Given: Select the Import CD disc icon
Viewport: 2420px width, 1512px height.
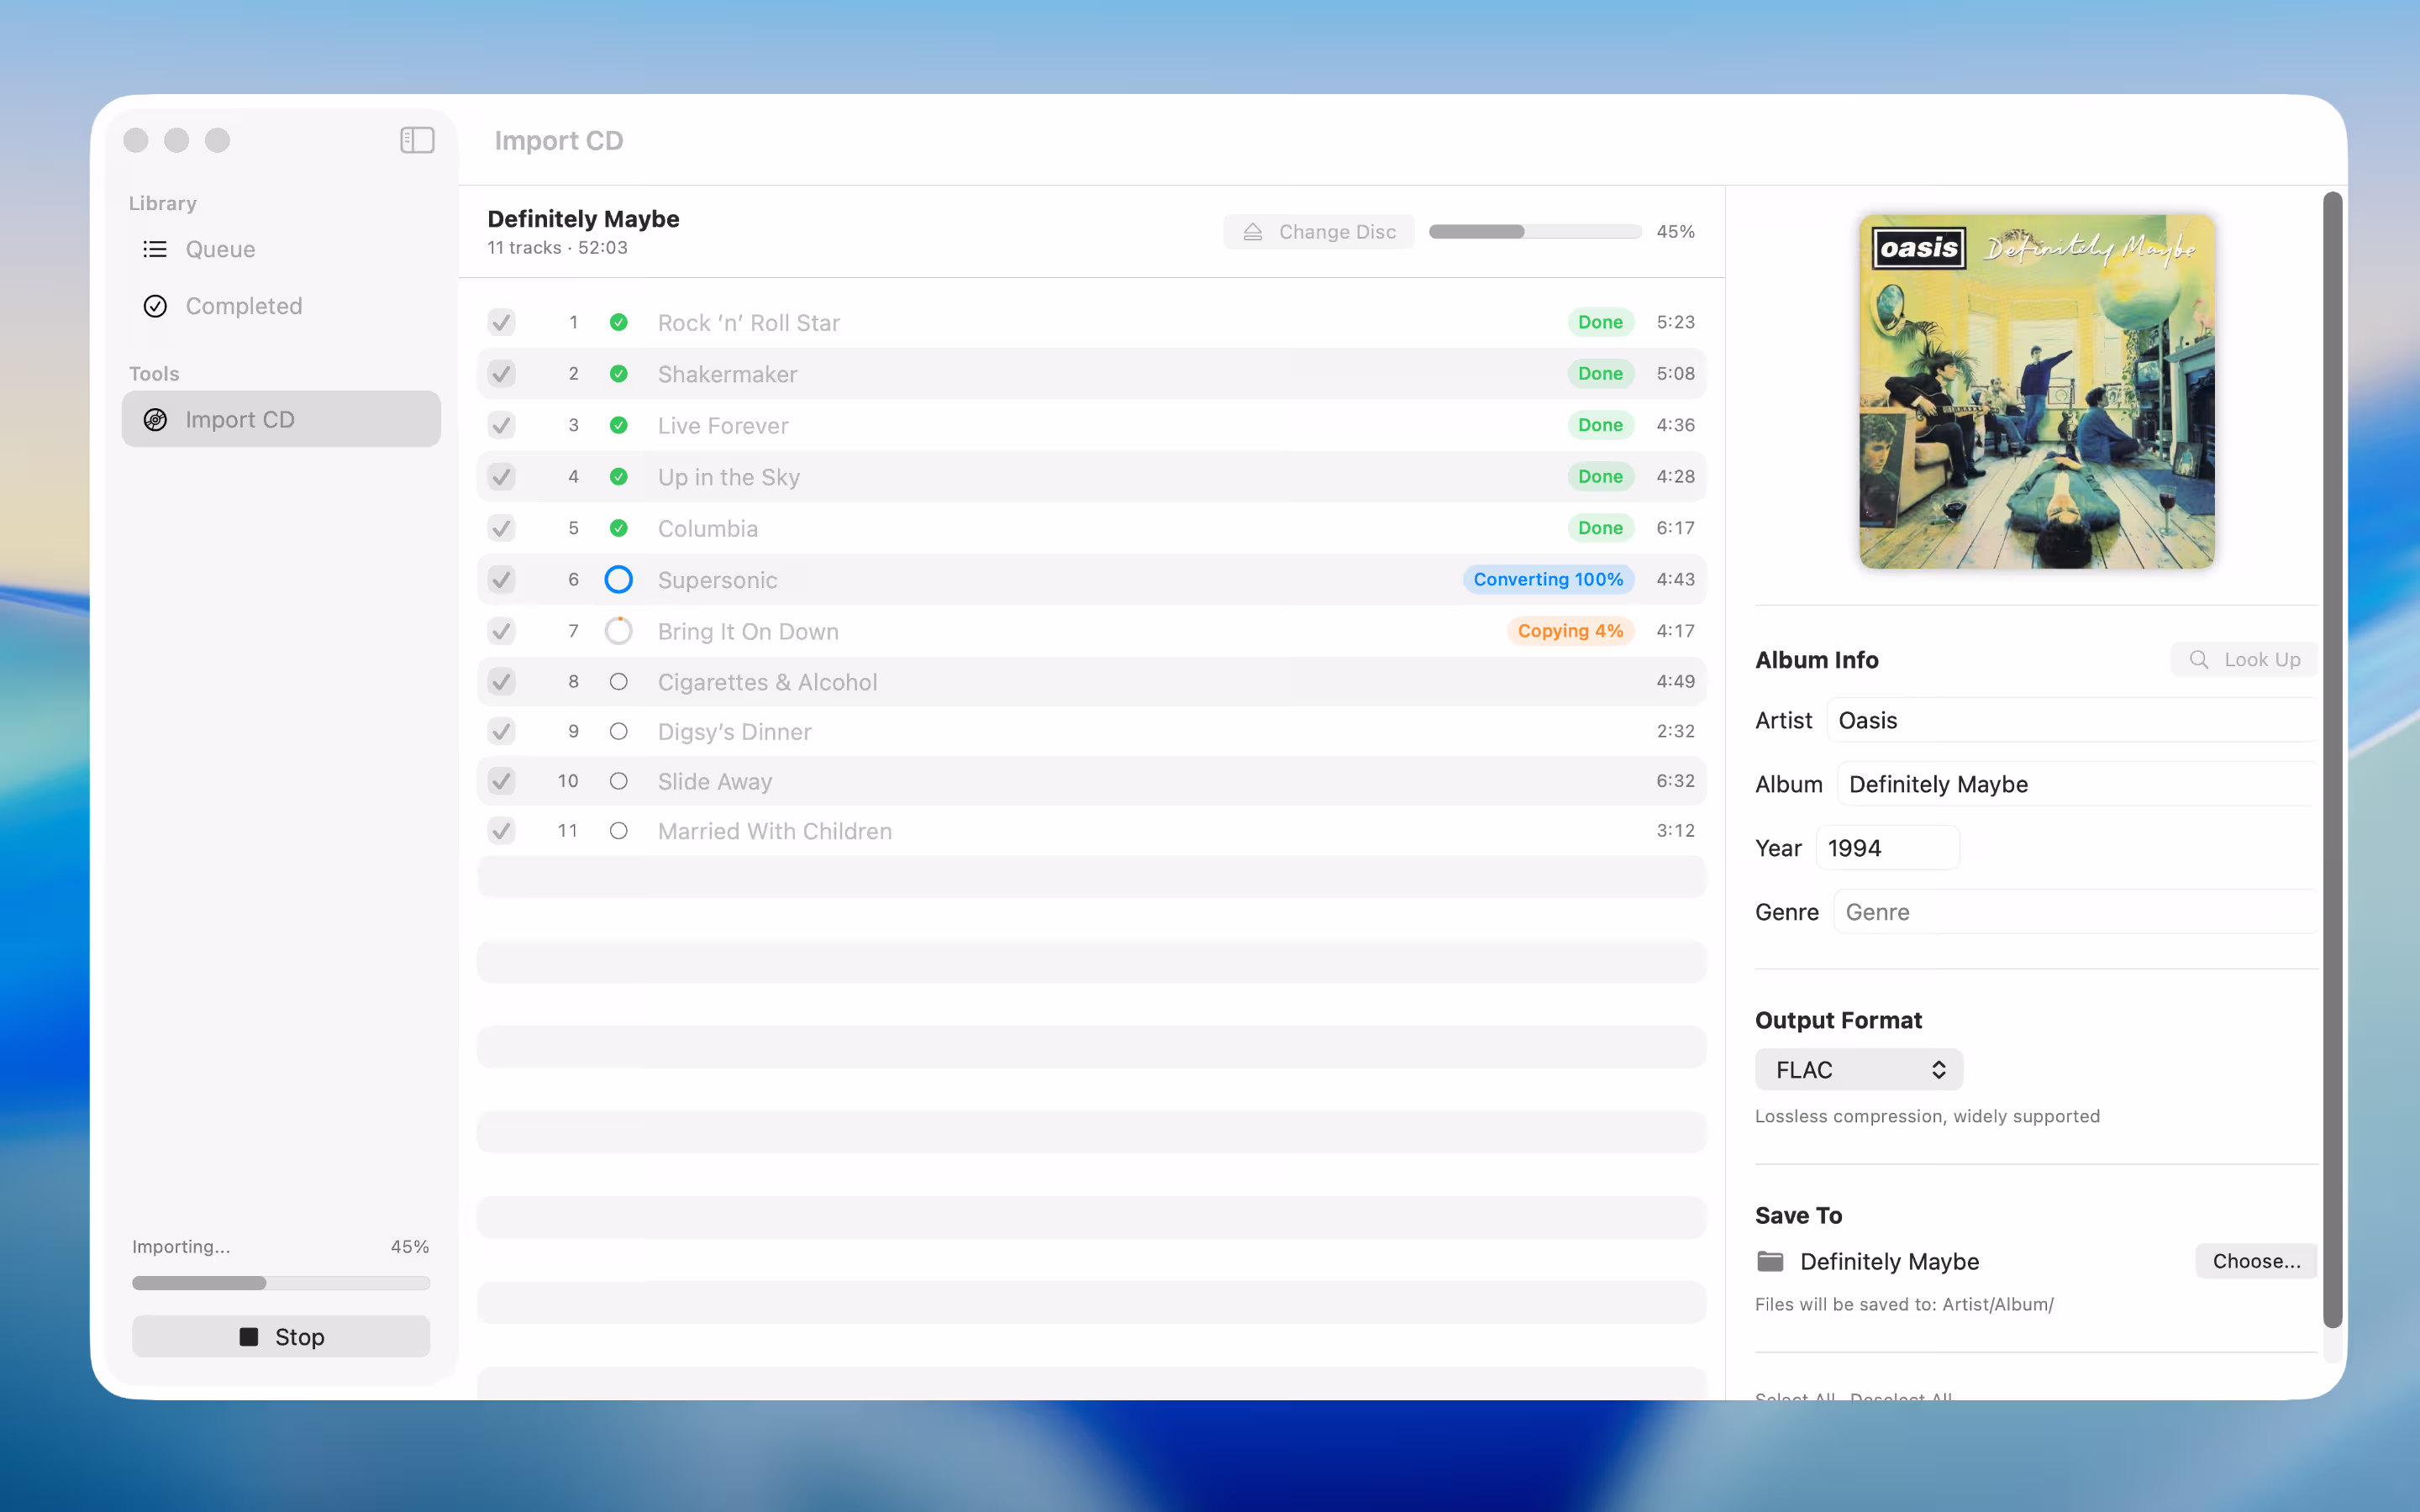Looking at the screenshot, I should (156, 419).
